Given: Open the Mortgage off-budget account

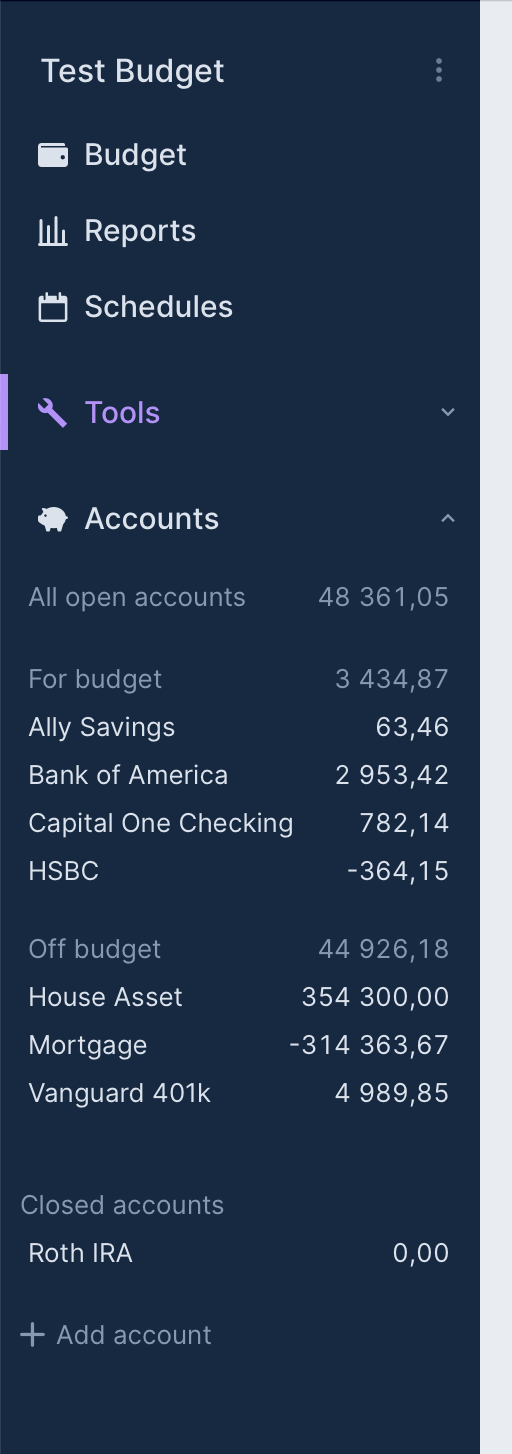Looking at the screenshot, I should (240, 1045).
